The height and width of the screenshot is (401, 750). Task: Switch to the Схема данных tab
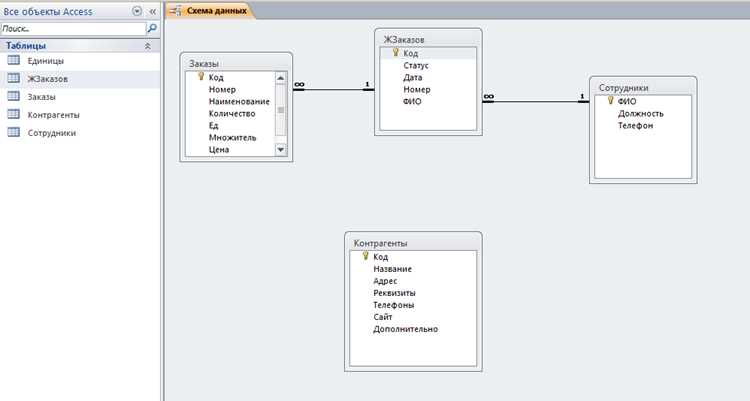click(210, 11)
